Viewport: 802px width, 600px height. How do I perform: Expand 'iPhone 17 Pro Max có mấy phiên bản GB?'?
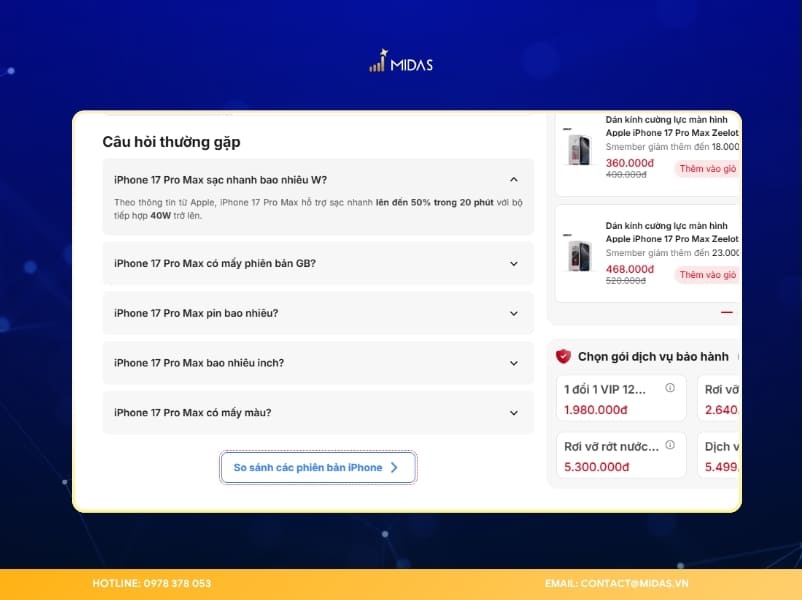(x=318, y=263)
